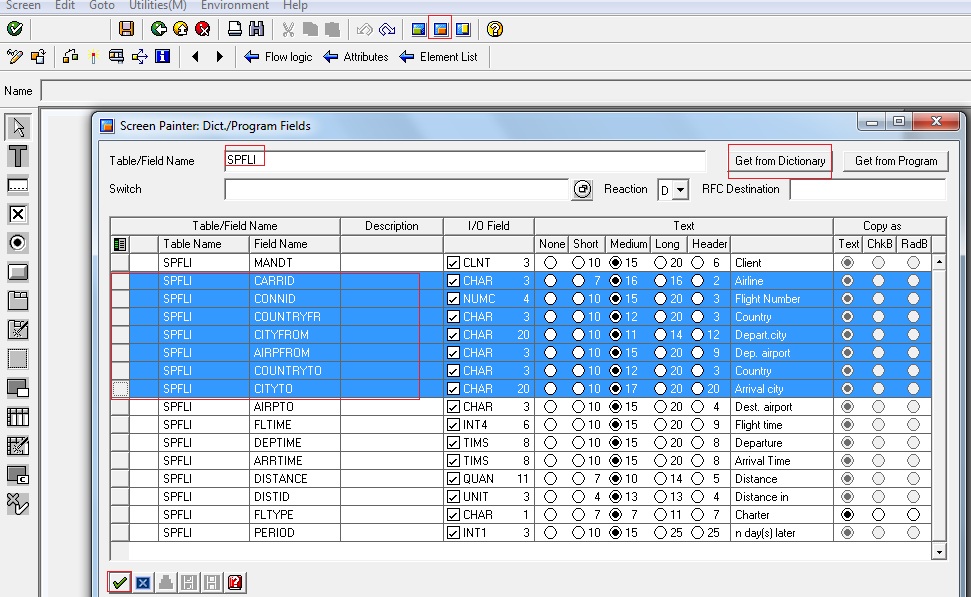Click the blue information icon in second toolbar
This screenshot has height=597, width=971.
click(162, 56)
